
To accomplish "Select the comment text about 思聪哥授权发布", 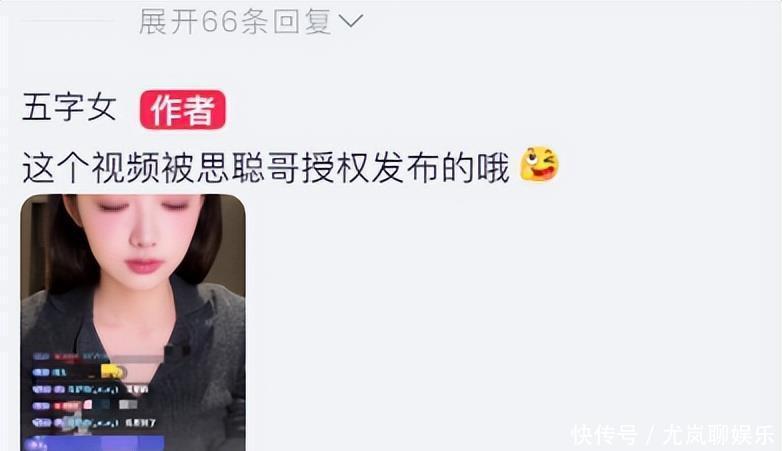I will click(265, 168).
